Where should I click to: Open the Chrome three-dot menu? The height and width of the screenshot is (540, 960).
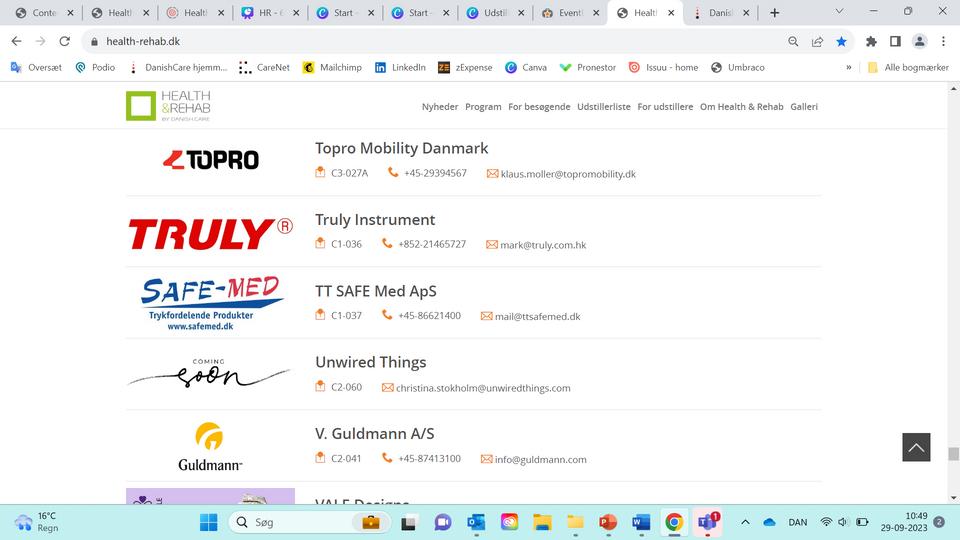(x=943, y=41)
